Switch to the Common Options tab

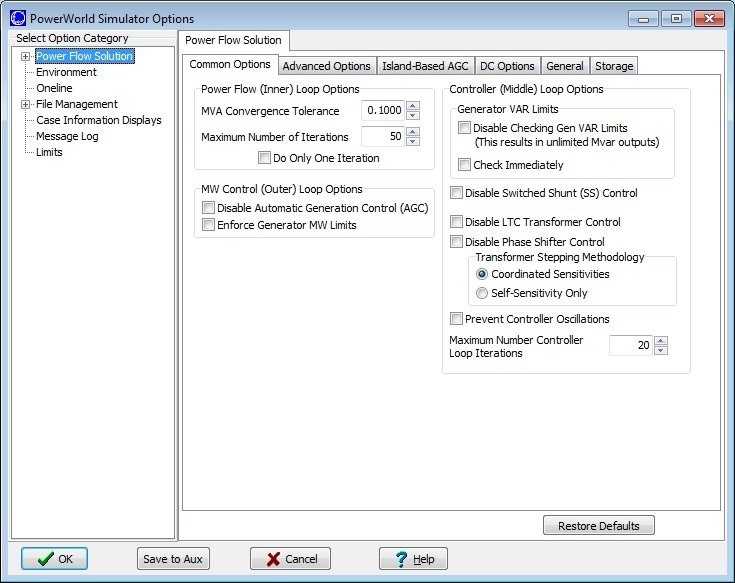(230, 65)
